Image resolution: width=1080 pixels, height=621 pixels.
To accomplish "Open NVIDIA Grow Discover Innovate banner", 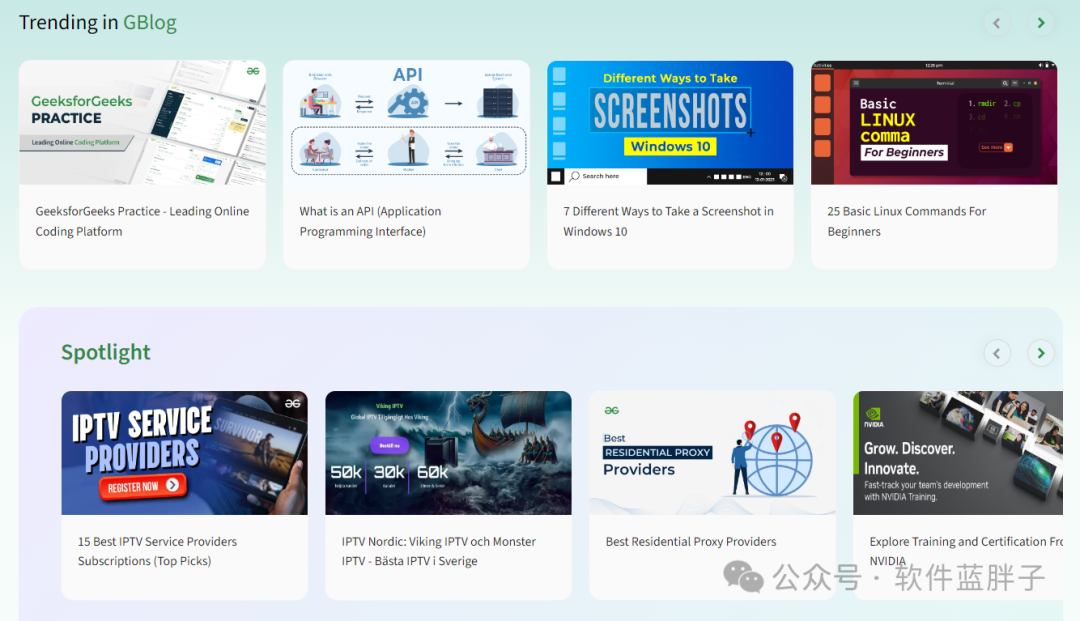I will click(x=958, y=453).
